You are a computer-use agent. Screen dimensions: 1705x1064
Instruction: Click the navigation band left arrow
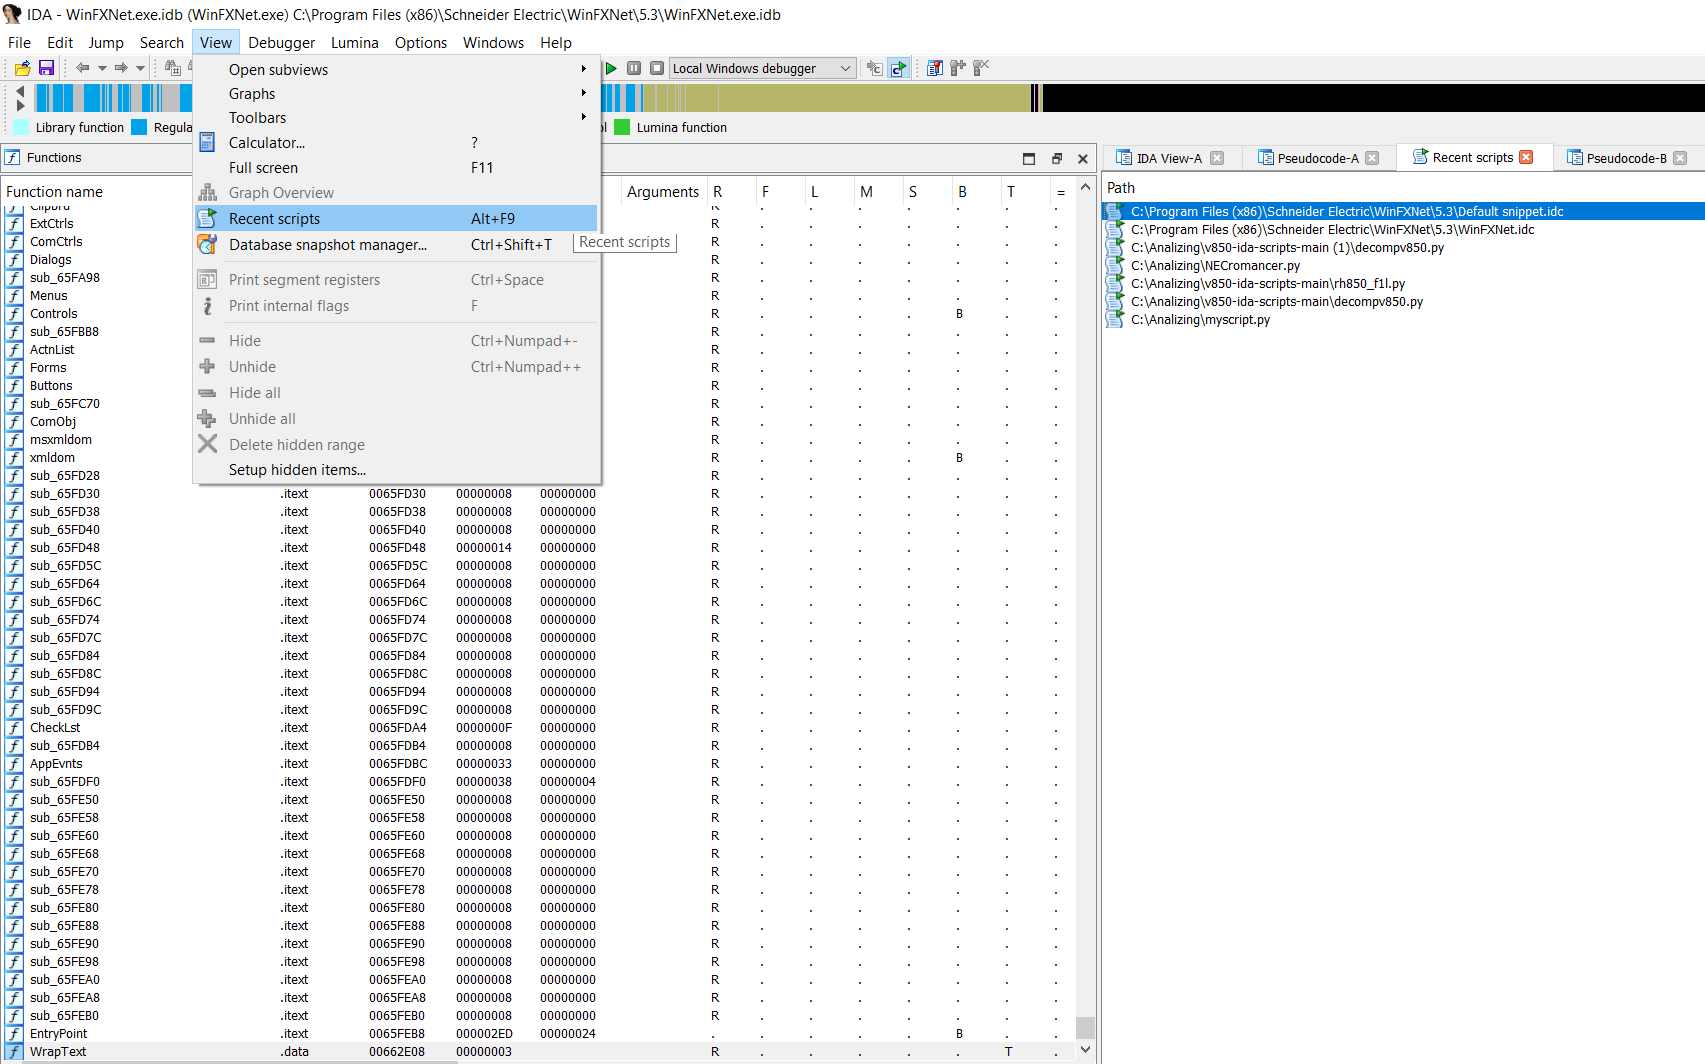20,91
